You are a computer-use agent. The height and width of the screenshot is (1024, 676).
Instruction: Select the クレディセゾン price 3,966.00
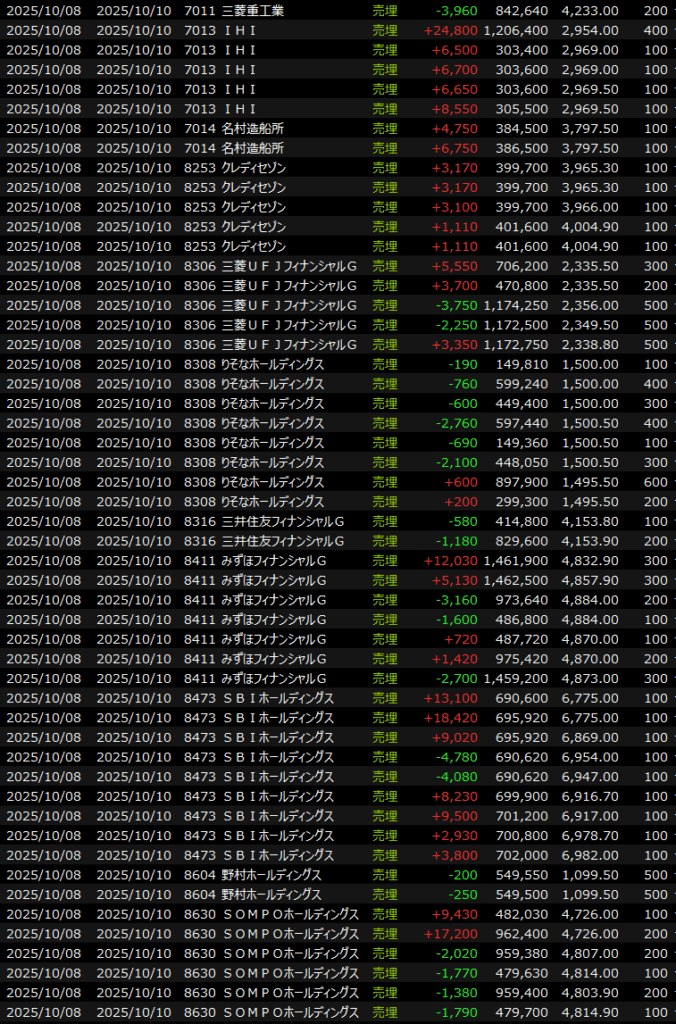(x=589, y=207)
